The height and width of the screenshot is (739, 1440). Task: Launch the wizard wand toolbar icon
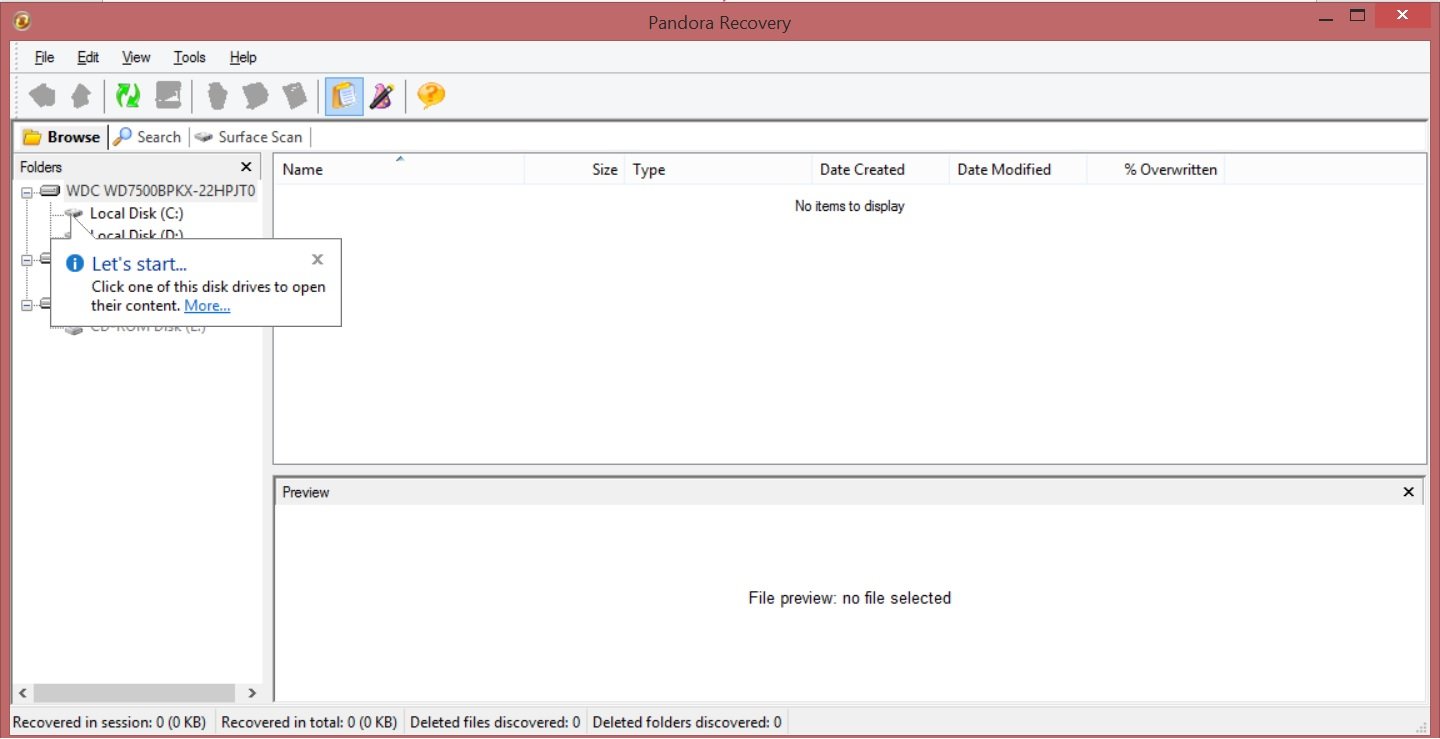click(381, 96)
